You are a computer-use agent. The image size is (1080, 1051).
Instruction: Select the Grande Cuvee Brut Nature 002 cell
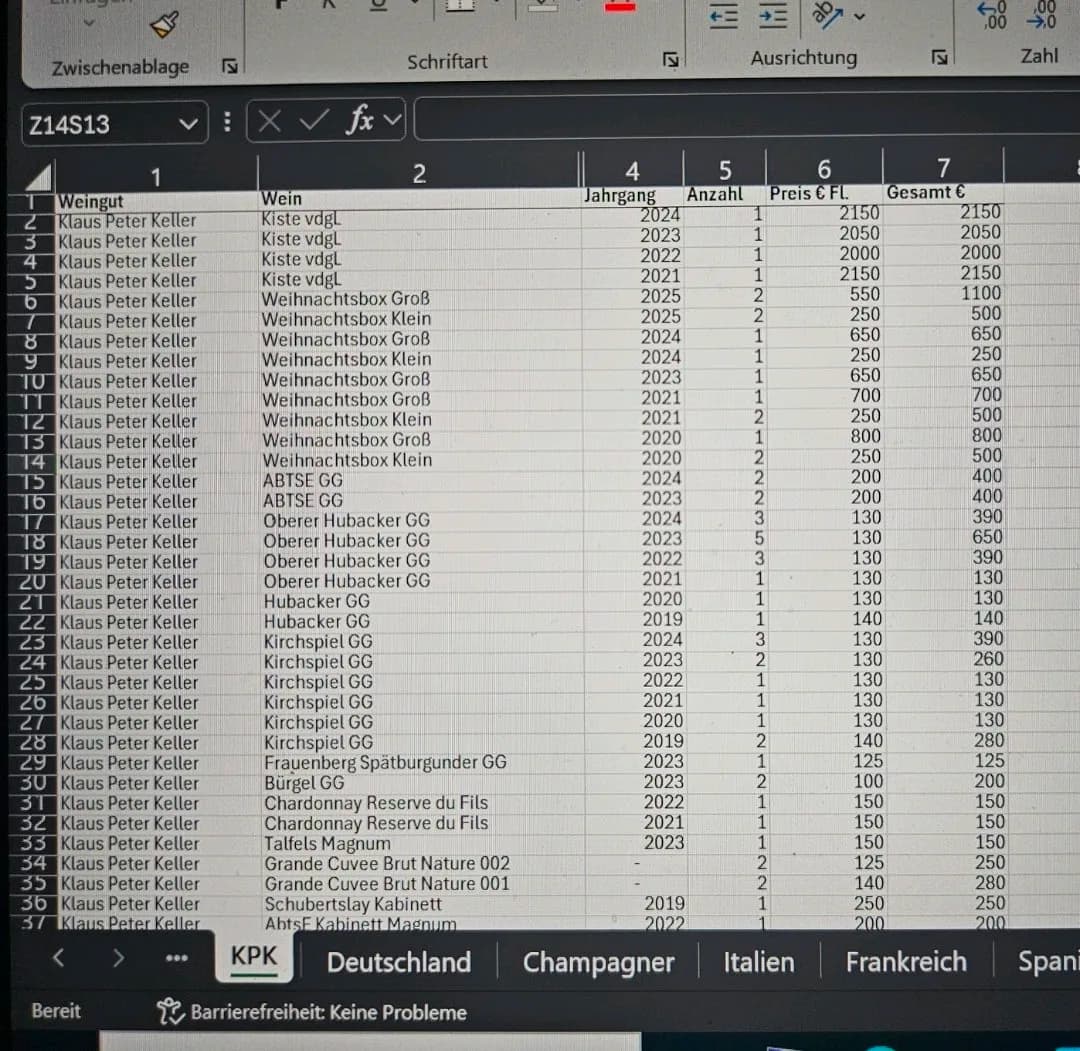[424, 864]
